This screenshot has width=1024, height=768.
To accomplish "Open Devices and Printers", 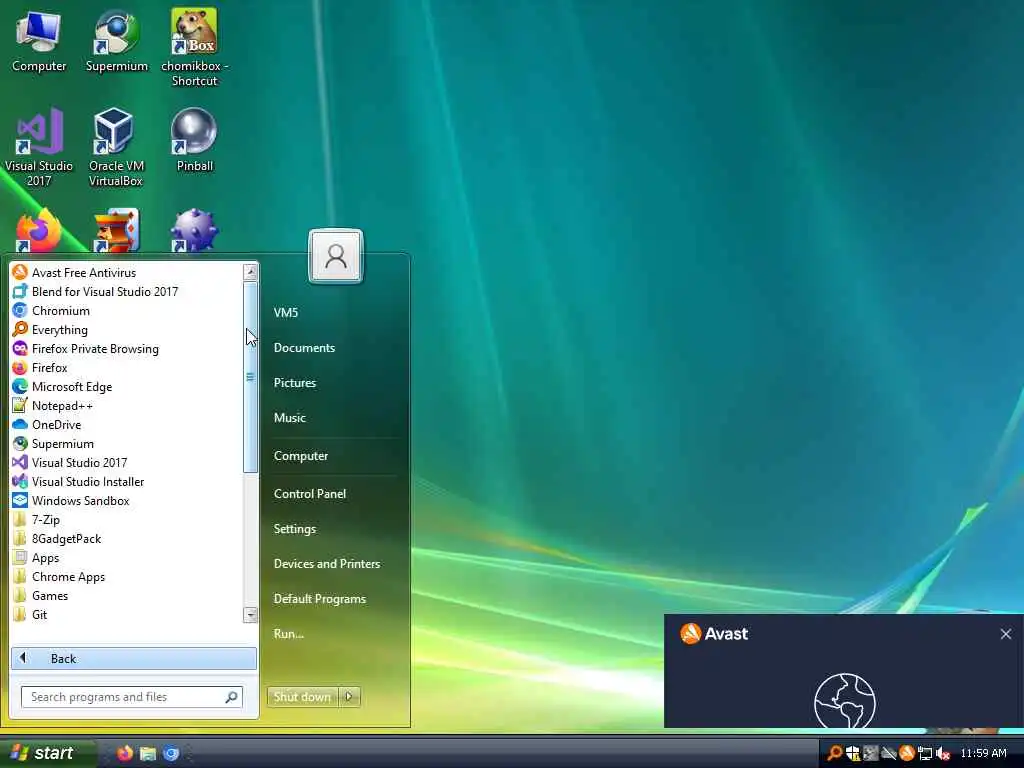I will [x=327, y=563].
